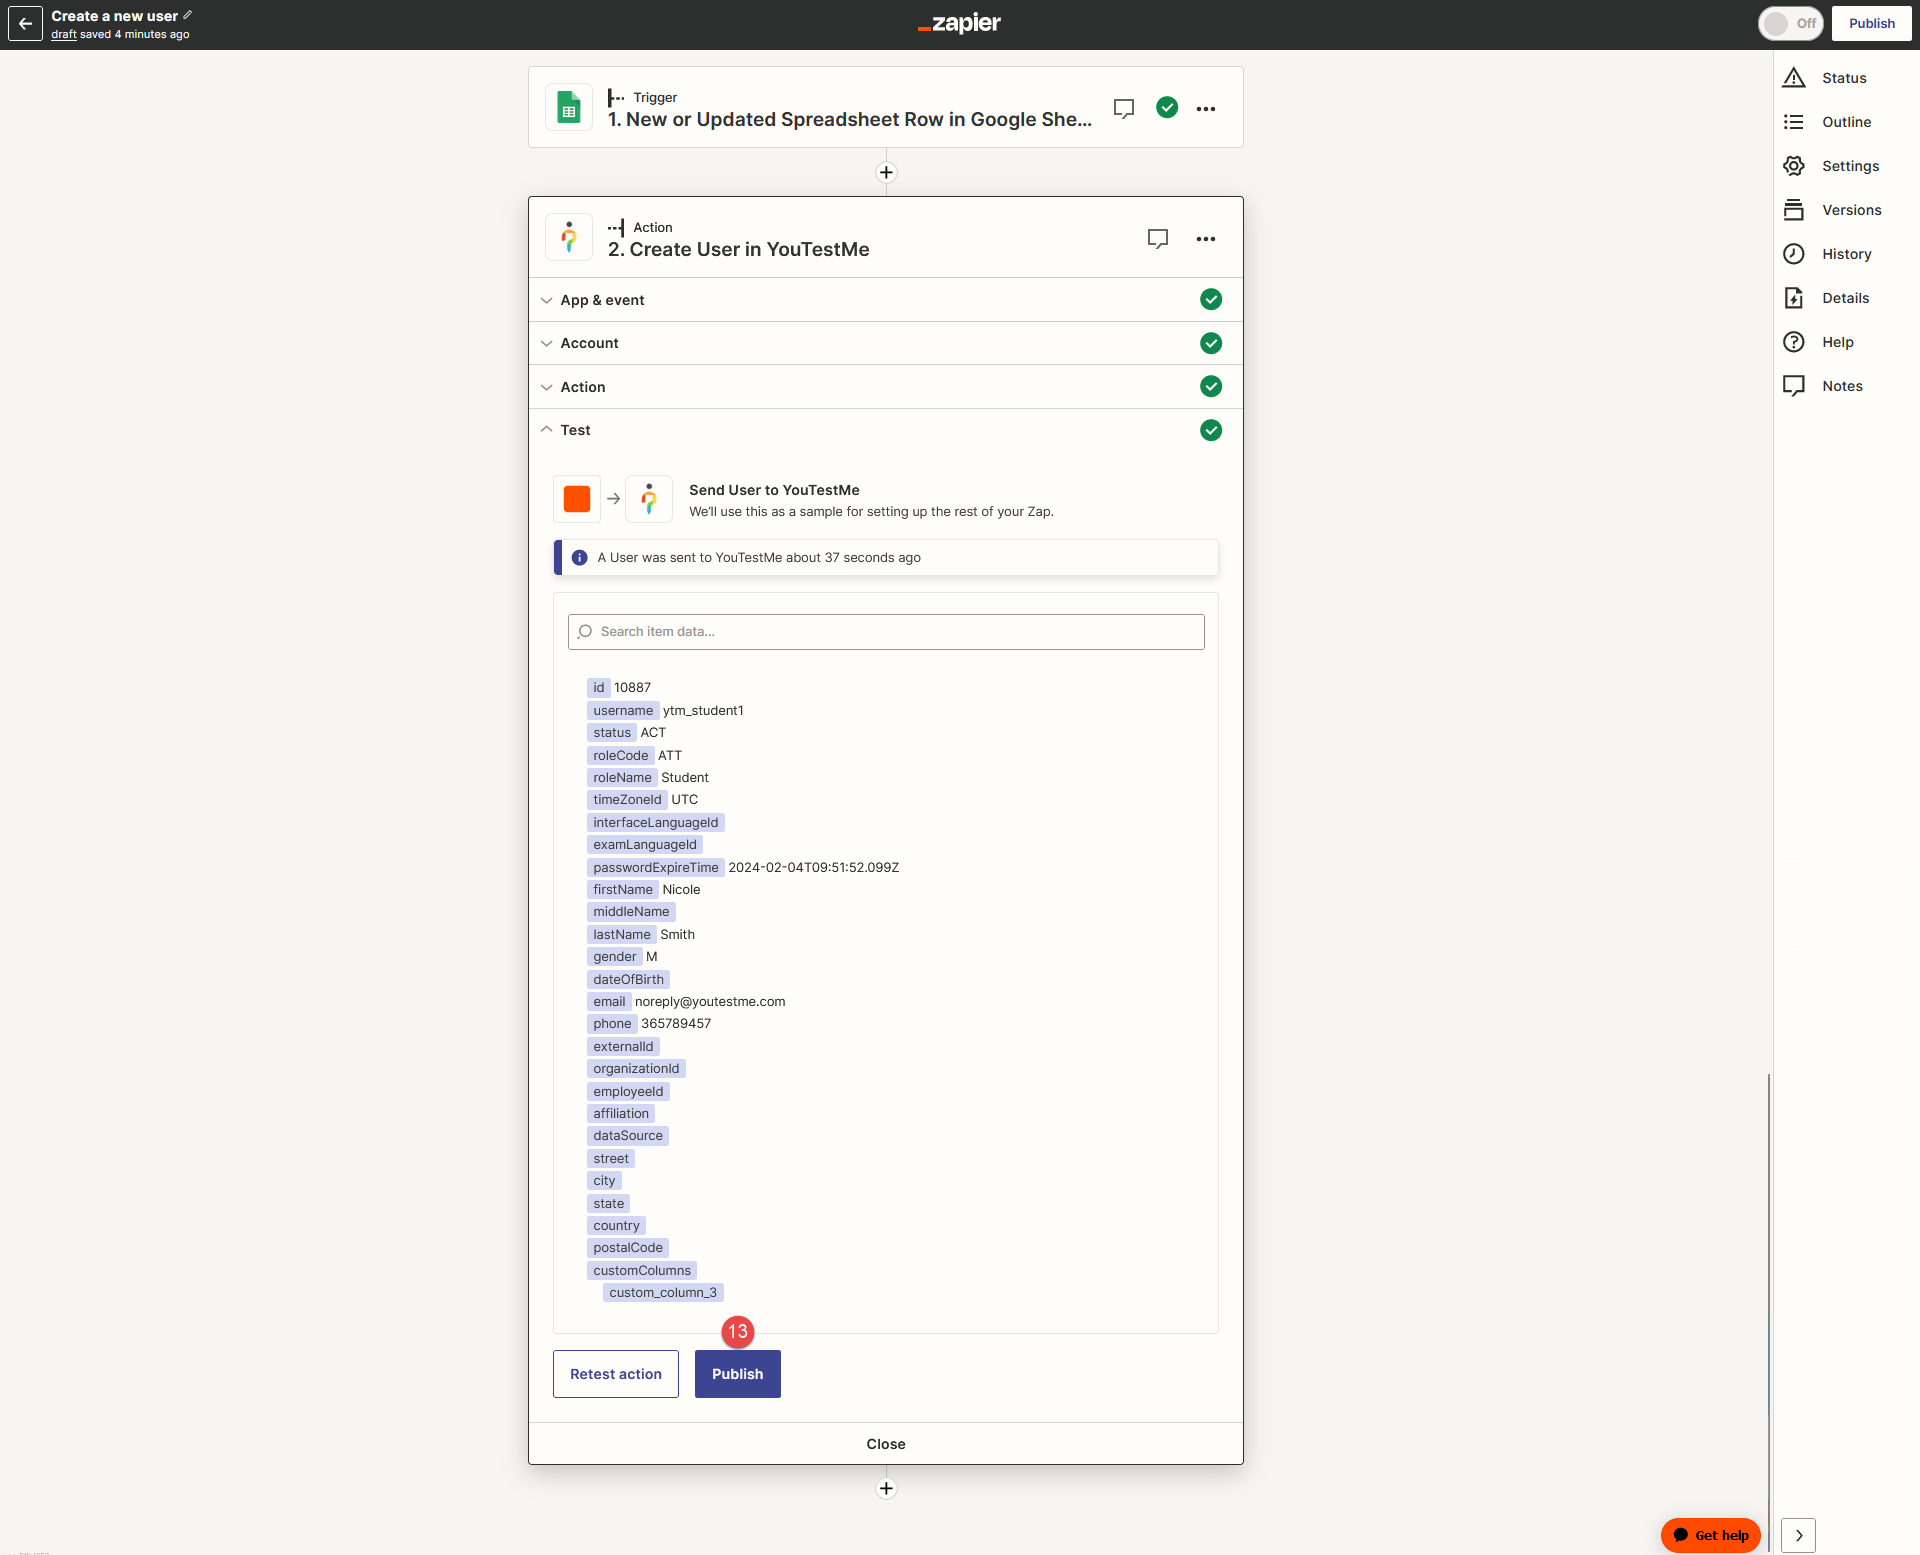1920x1555 pixels.
Task: Click the green check on Trigger step
Action: pyautogui.click(x=1167, y=107)
